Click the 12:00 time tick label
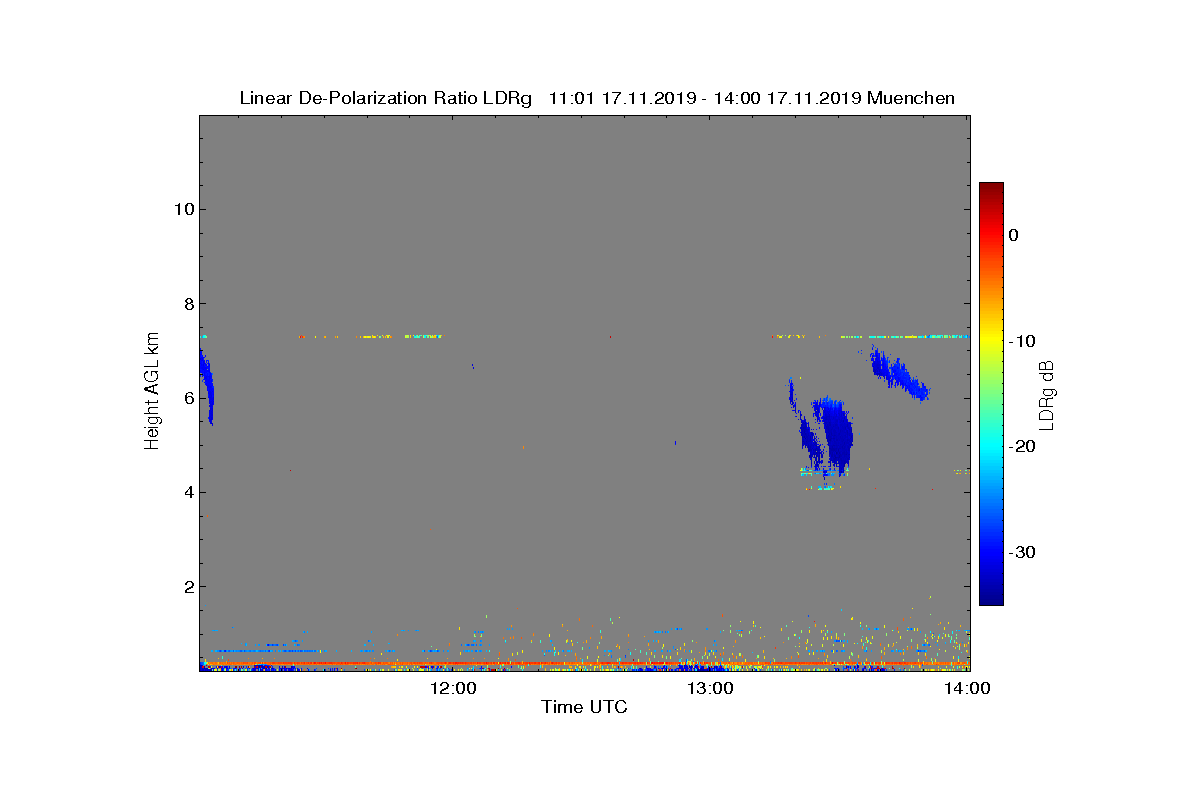Screen dimensions: 1200x800 point(454,688)
